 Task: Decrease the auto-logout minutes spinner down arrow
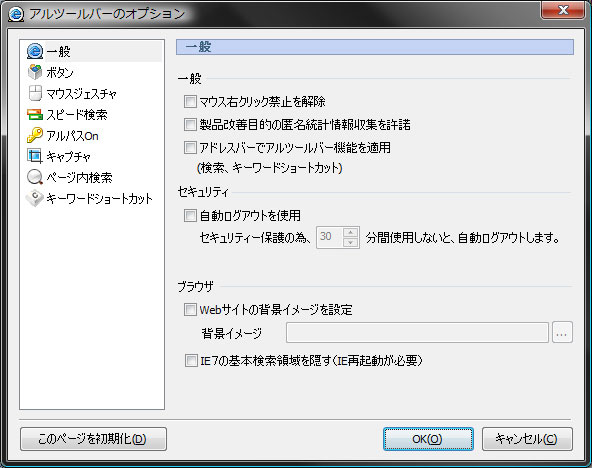(351, 243)
